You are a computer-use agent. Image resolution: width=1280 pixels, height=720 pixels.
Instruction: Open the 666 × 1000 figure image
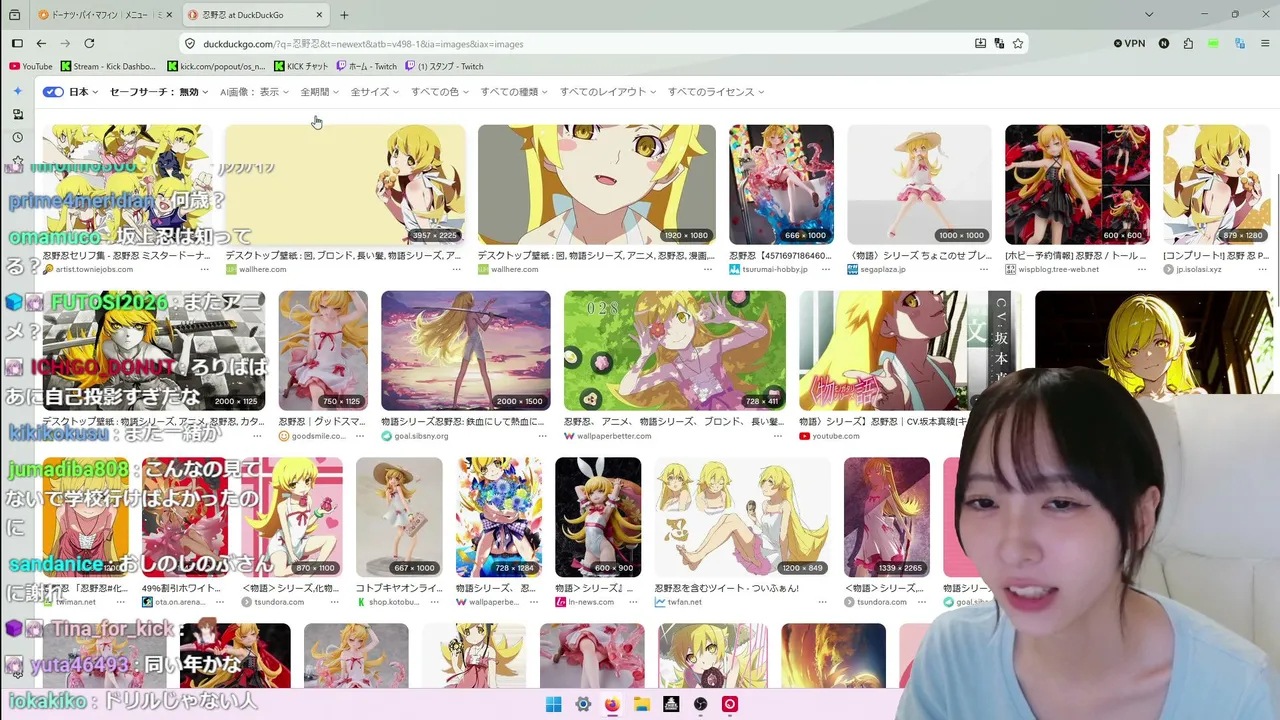(781, 185)
